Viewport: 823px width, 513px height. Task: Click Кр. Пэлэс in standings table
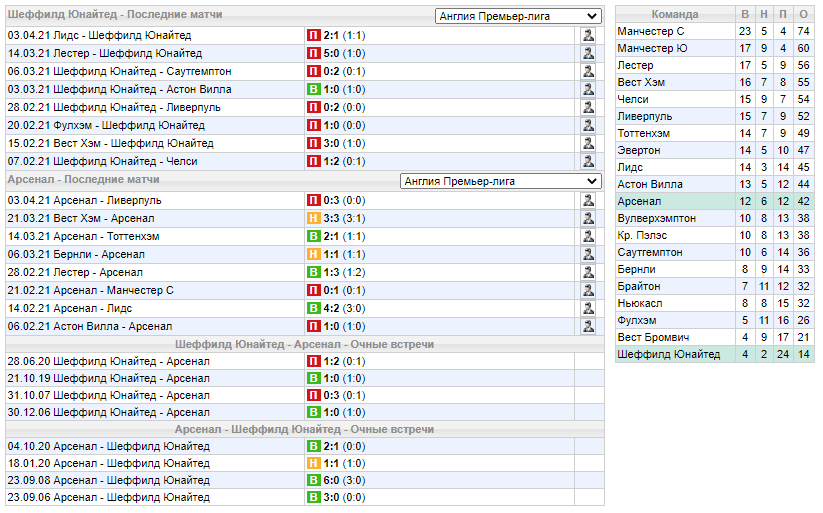642,235
